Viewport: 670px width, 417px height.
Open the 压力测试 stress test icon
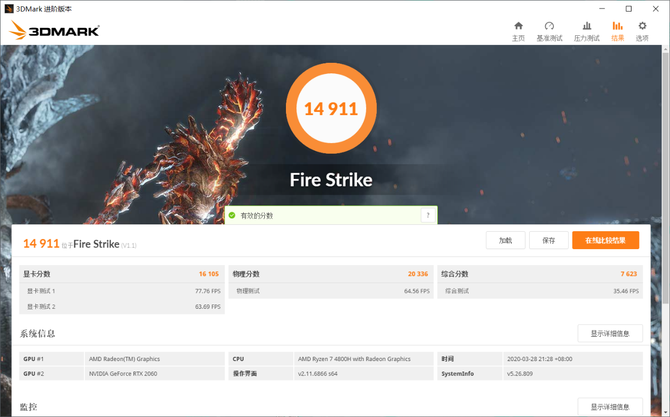pos(585,27)
